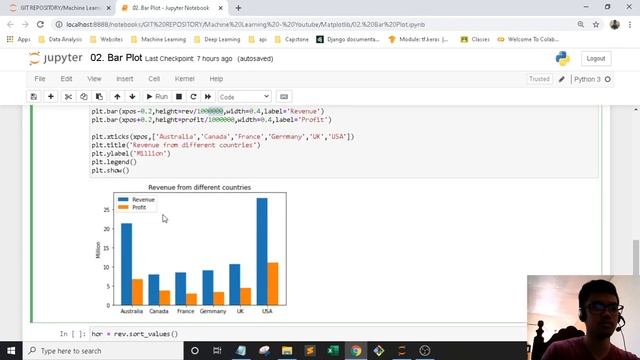Click the plt.legend() code line
The image size is (640, 360).
(x=114, y=162)
